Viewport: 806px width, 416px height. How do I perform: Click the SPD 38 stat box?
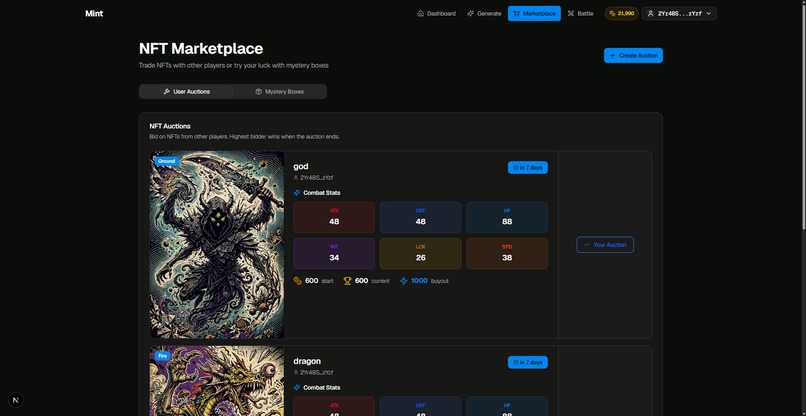[507, 253]
